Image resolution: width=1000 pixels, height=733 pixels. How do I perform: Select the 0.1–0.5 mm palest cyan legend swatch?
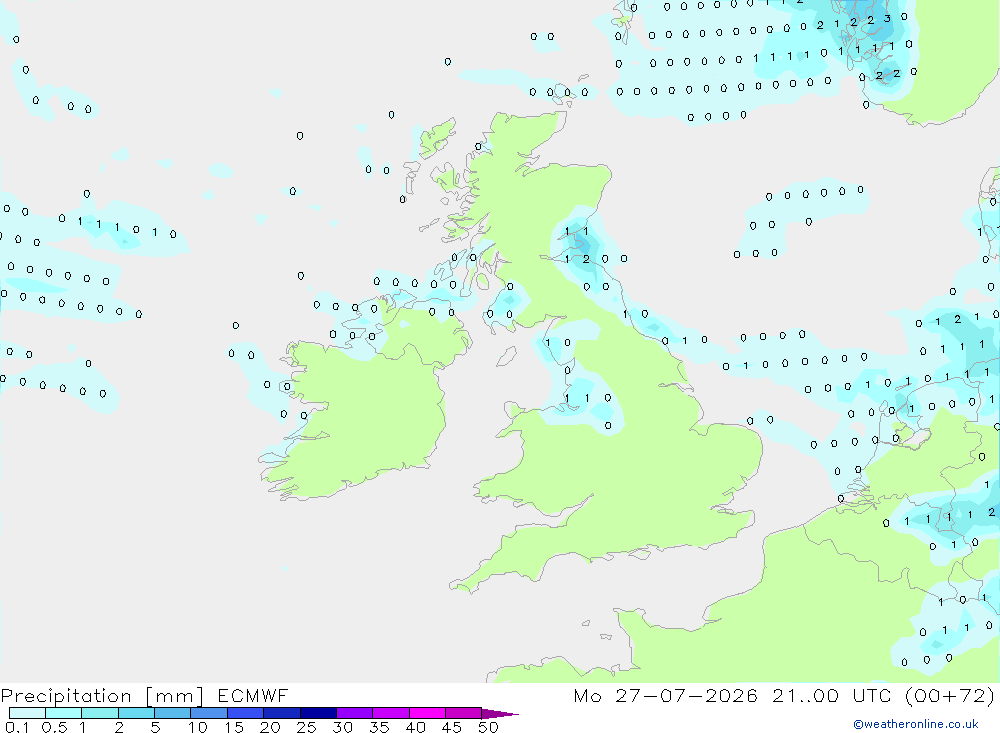click(27, 713)
